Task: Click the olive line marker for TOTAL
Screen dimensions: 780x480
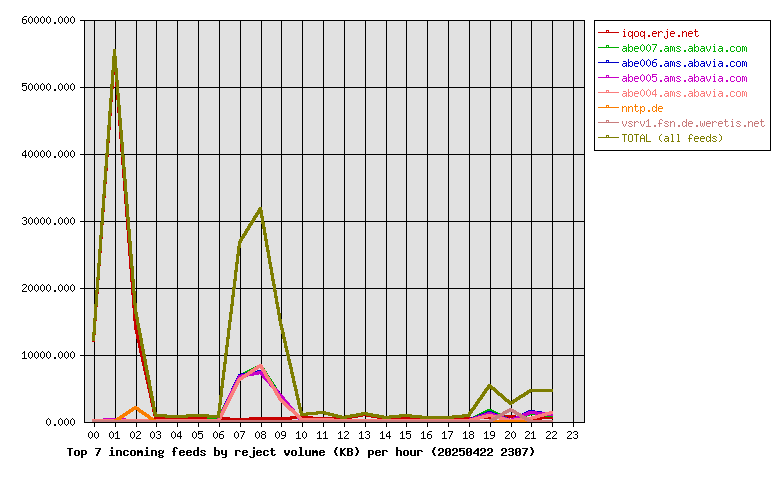Action: 608,137
